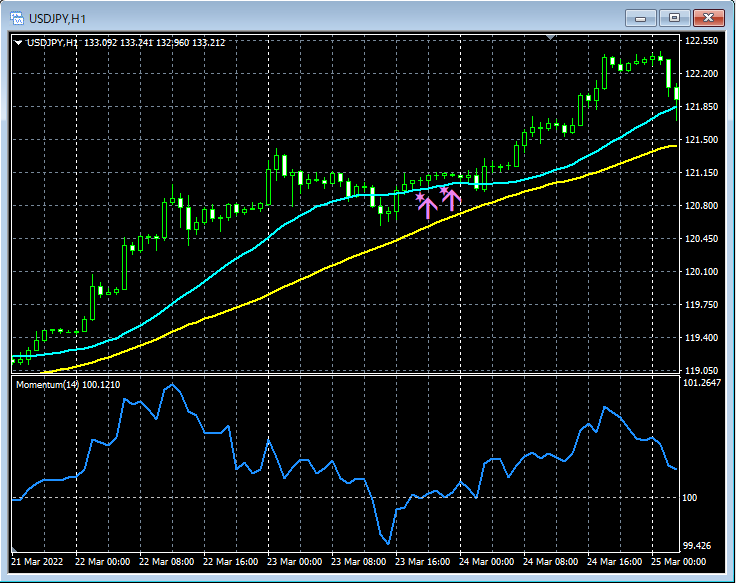Close the USDJPY,H1 chart window
This screenshot has width=737, height=583.
point(708,18)
